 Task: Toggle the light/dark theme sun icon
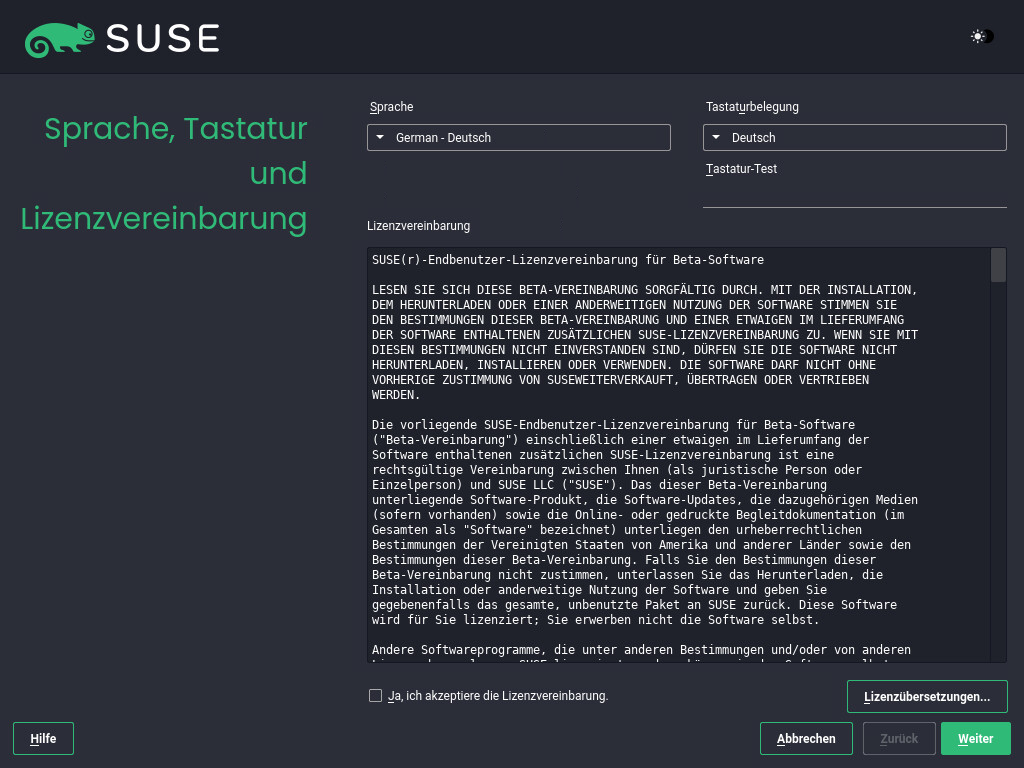[x=981, y=37]
